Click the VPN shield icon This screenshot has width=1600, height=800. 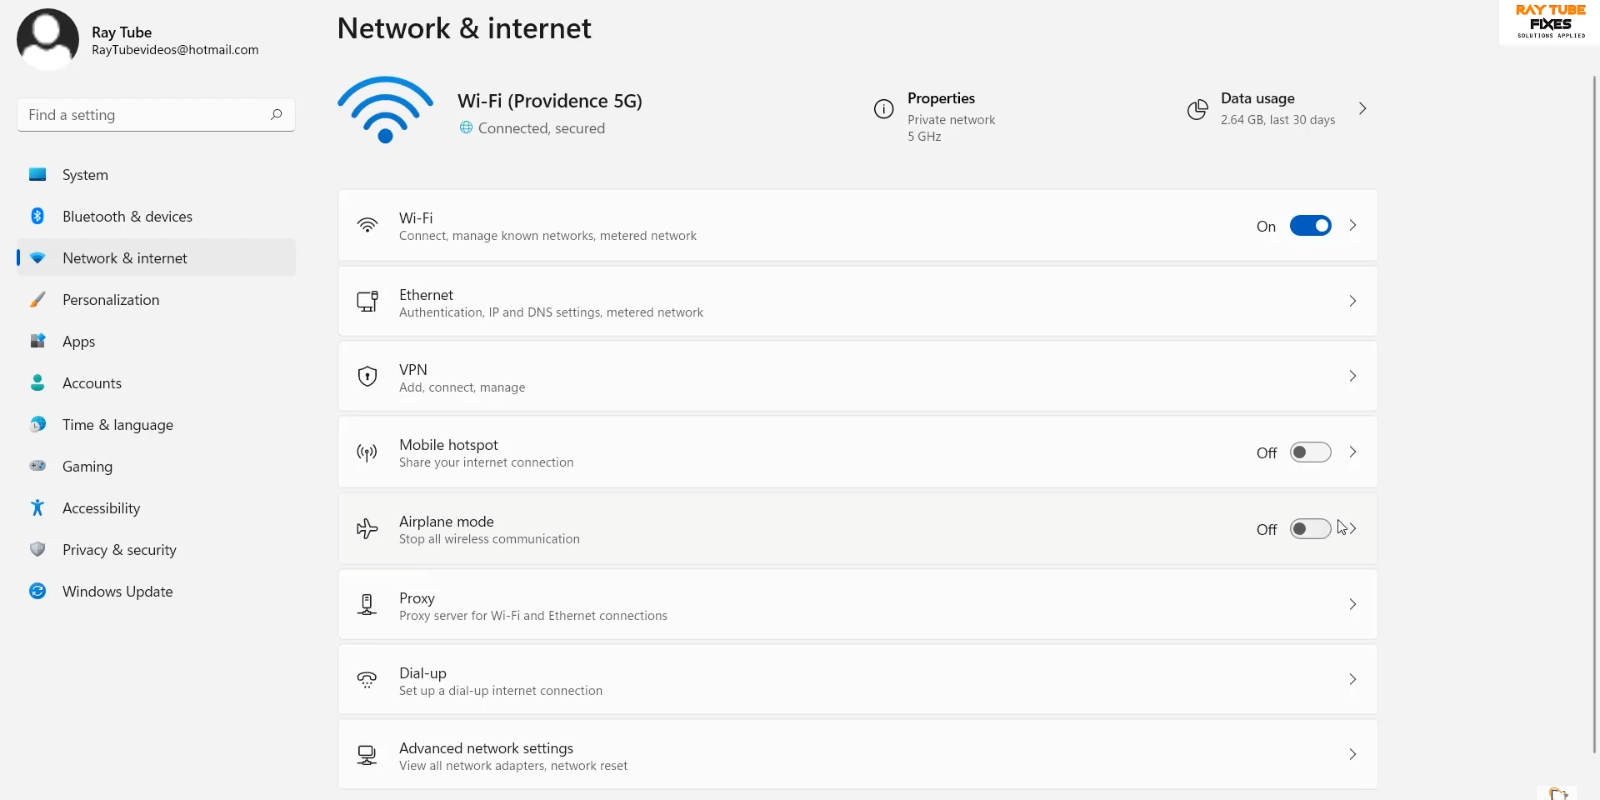pyautogui.click(x=367, y=377)
